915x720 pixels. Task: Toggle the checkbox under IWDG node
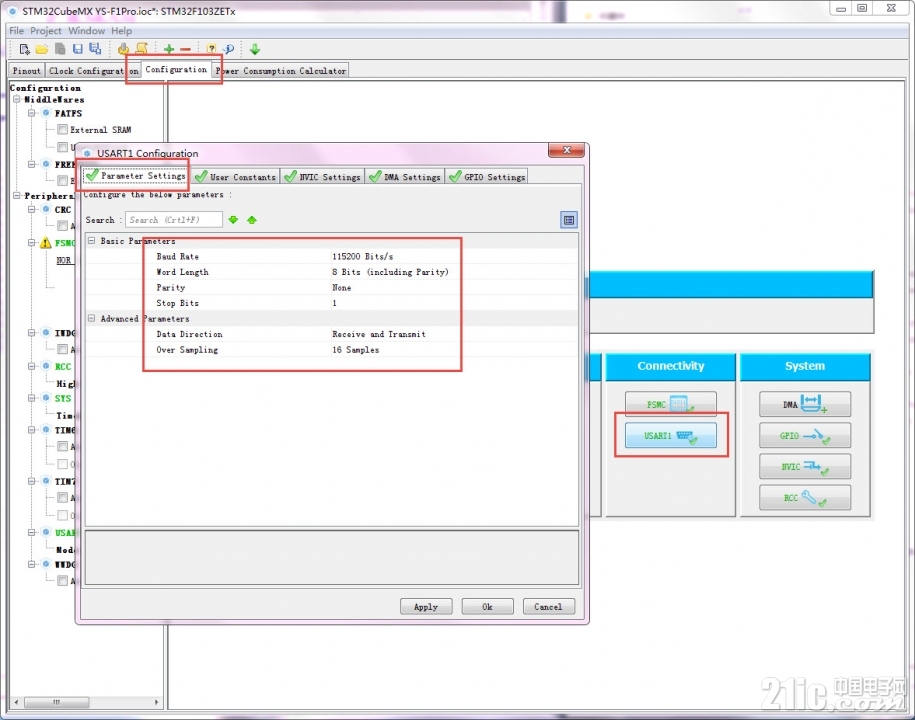pos(62,349)
